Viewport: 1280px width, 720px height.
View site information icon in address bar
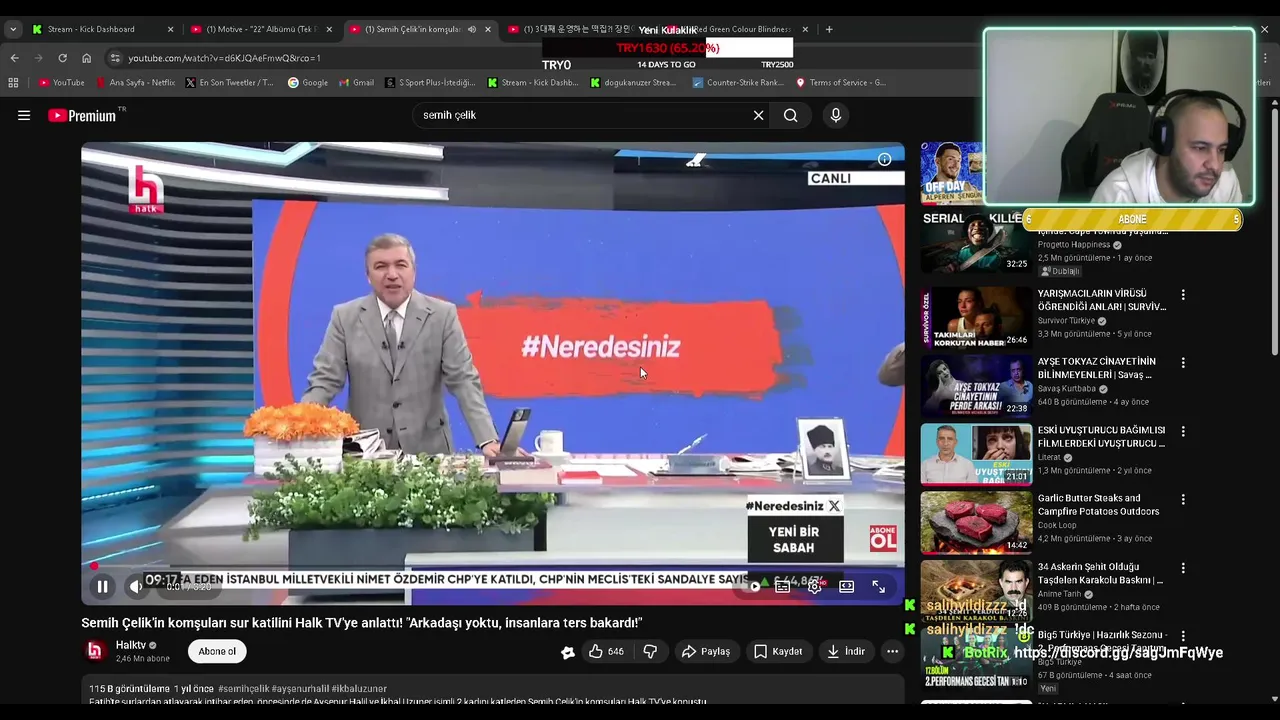point(115,58)
